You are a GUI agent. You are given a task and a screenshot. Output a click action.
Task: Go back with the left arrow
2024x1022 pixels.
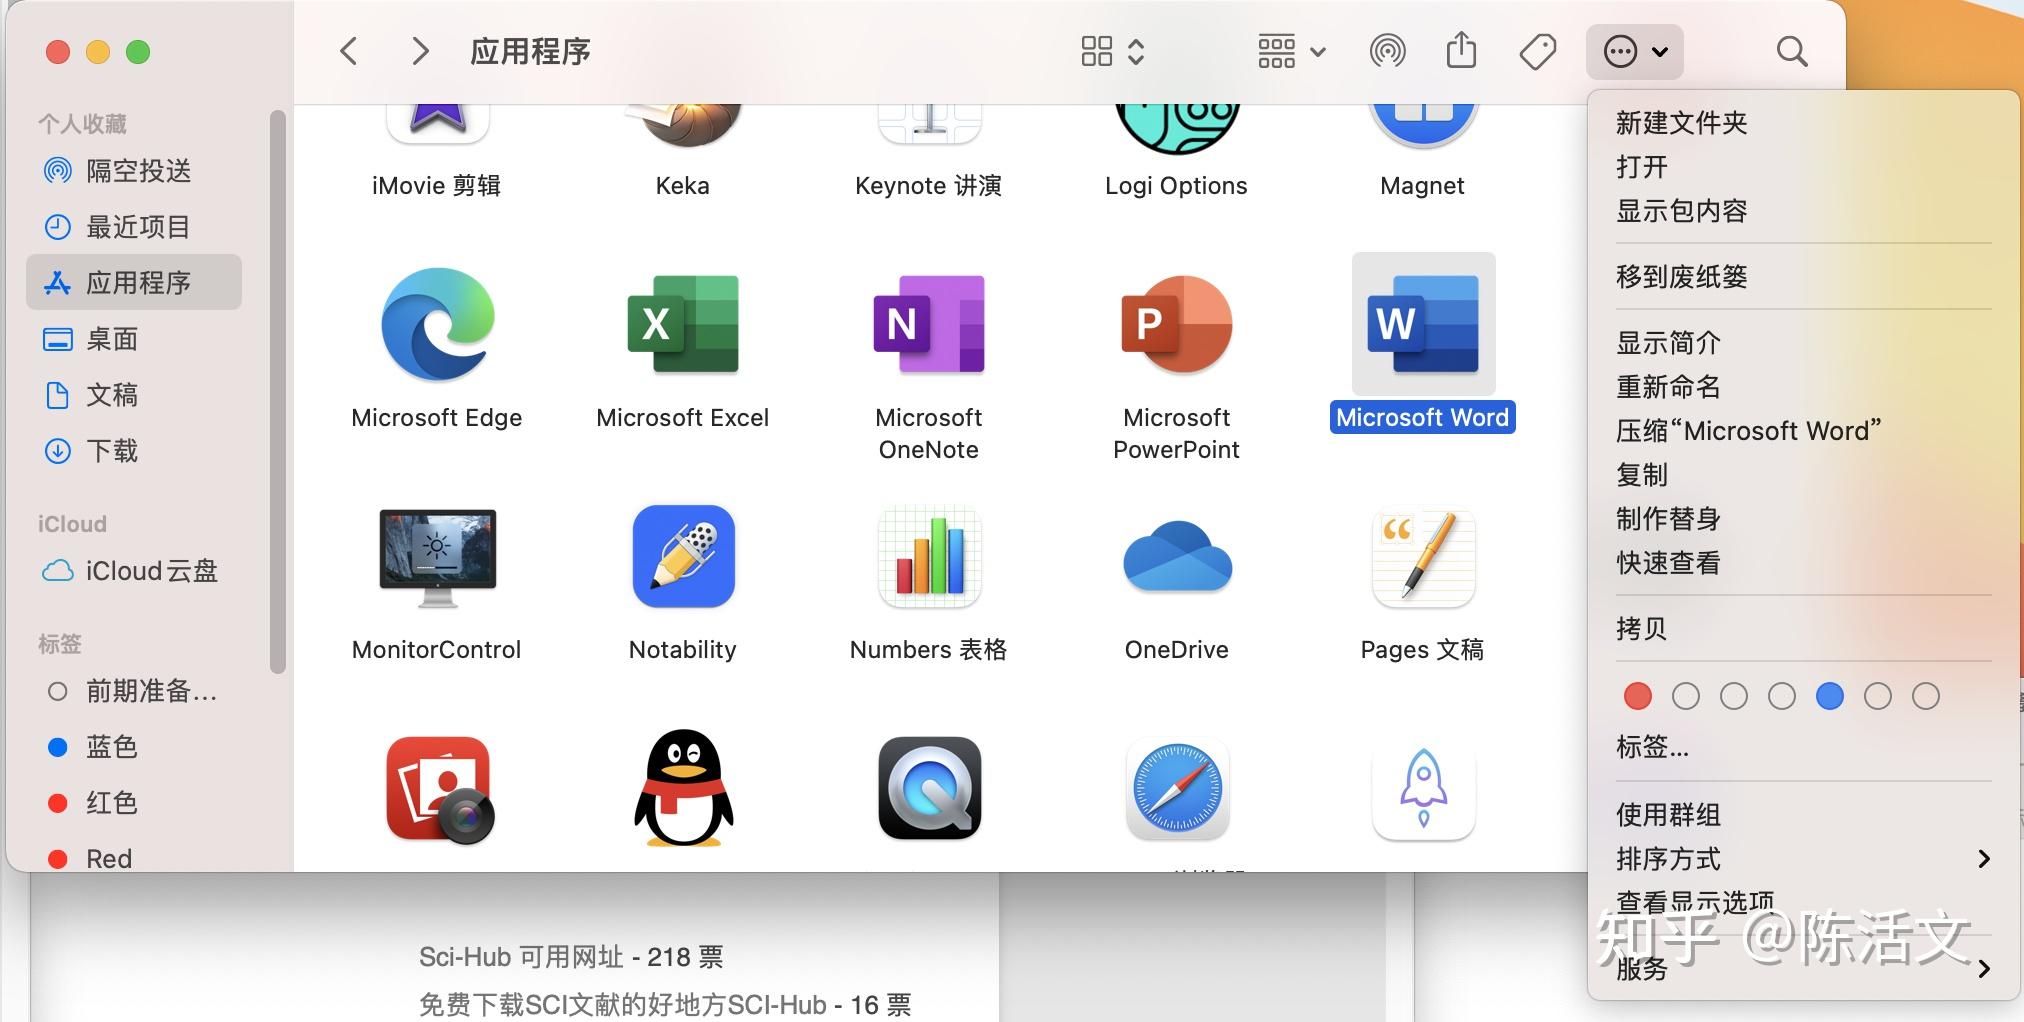(349, 51)
